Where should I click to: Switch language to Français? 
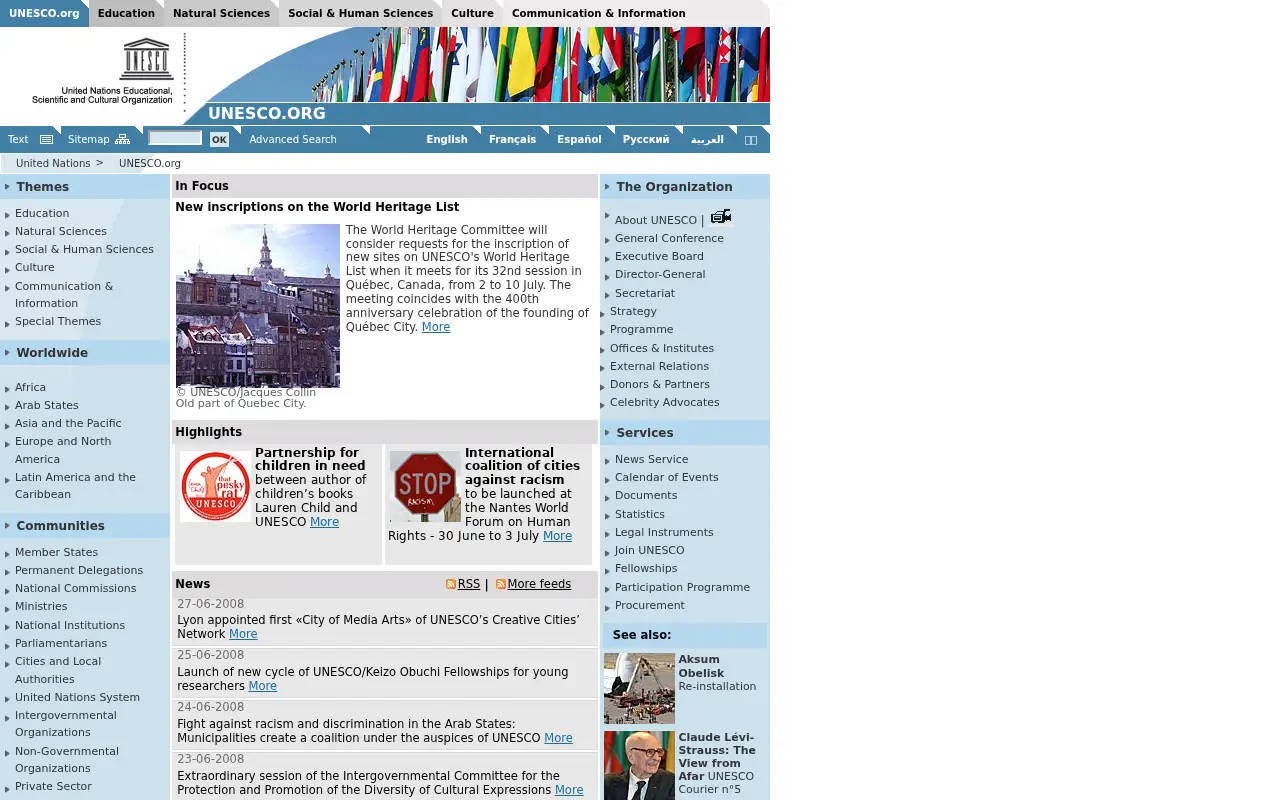(512, 139)
